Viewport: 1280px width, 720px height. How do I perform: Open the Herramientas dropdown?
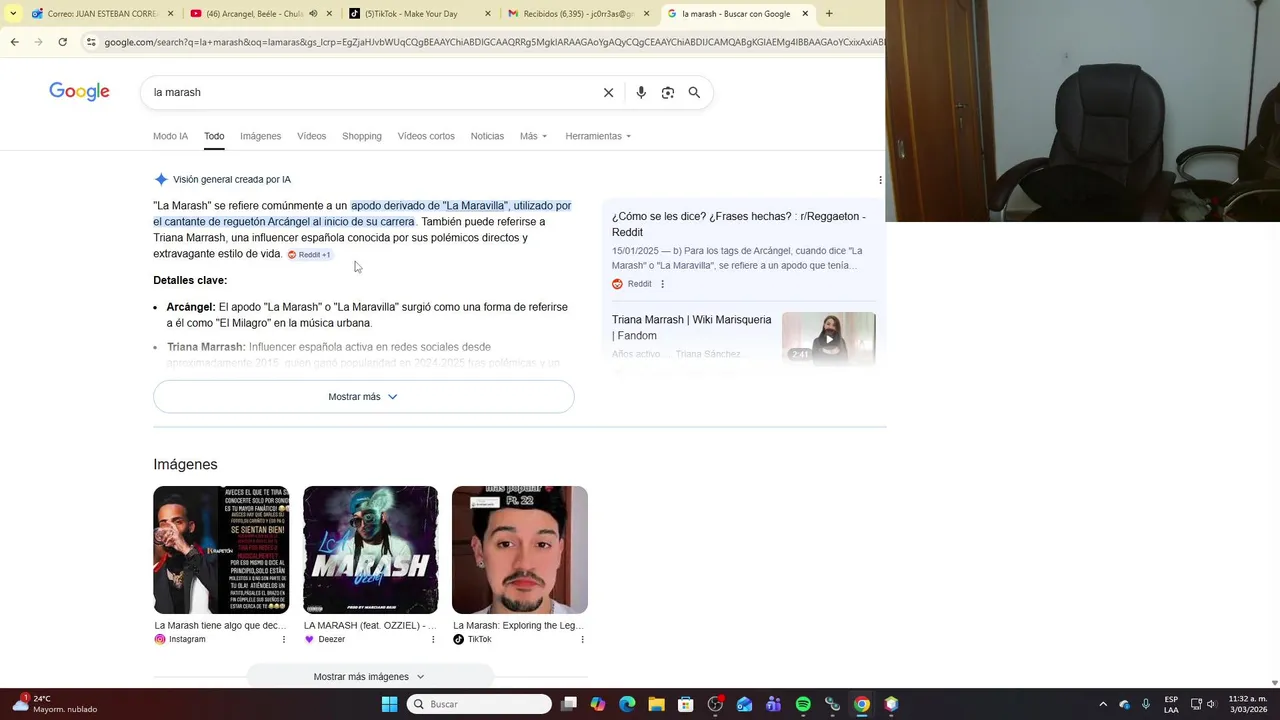click(598, 136)
